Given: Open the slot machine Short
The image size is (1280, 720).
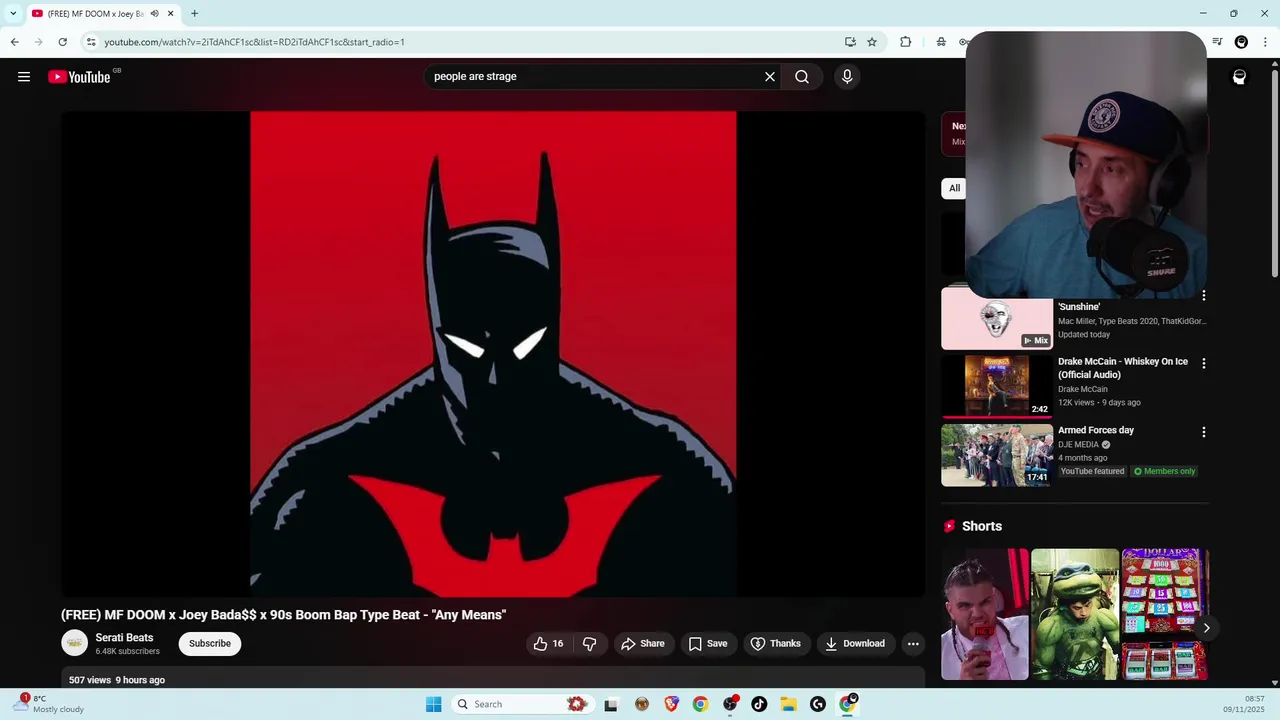Looking at the screenshot, I should click(1164, 614).
